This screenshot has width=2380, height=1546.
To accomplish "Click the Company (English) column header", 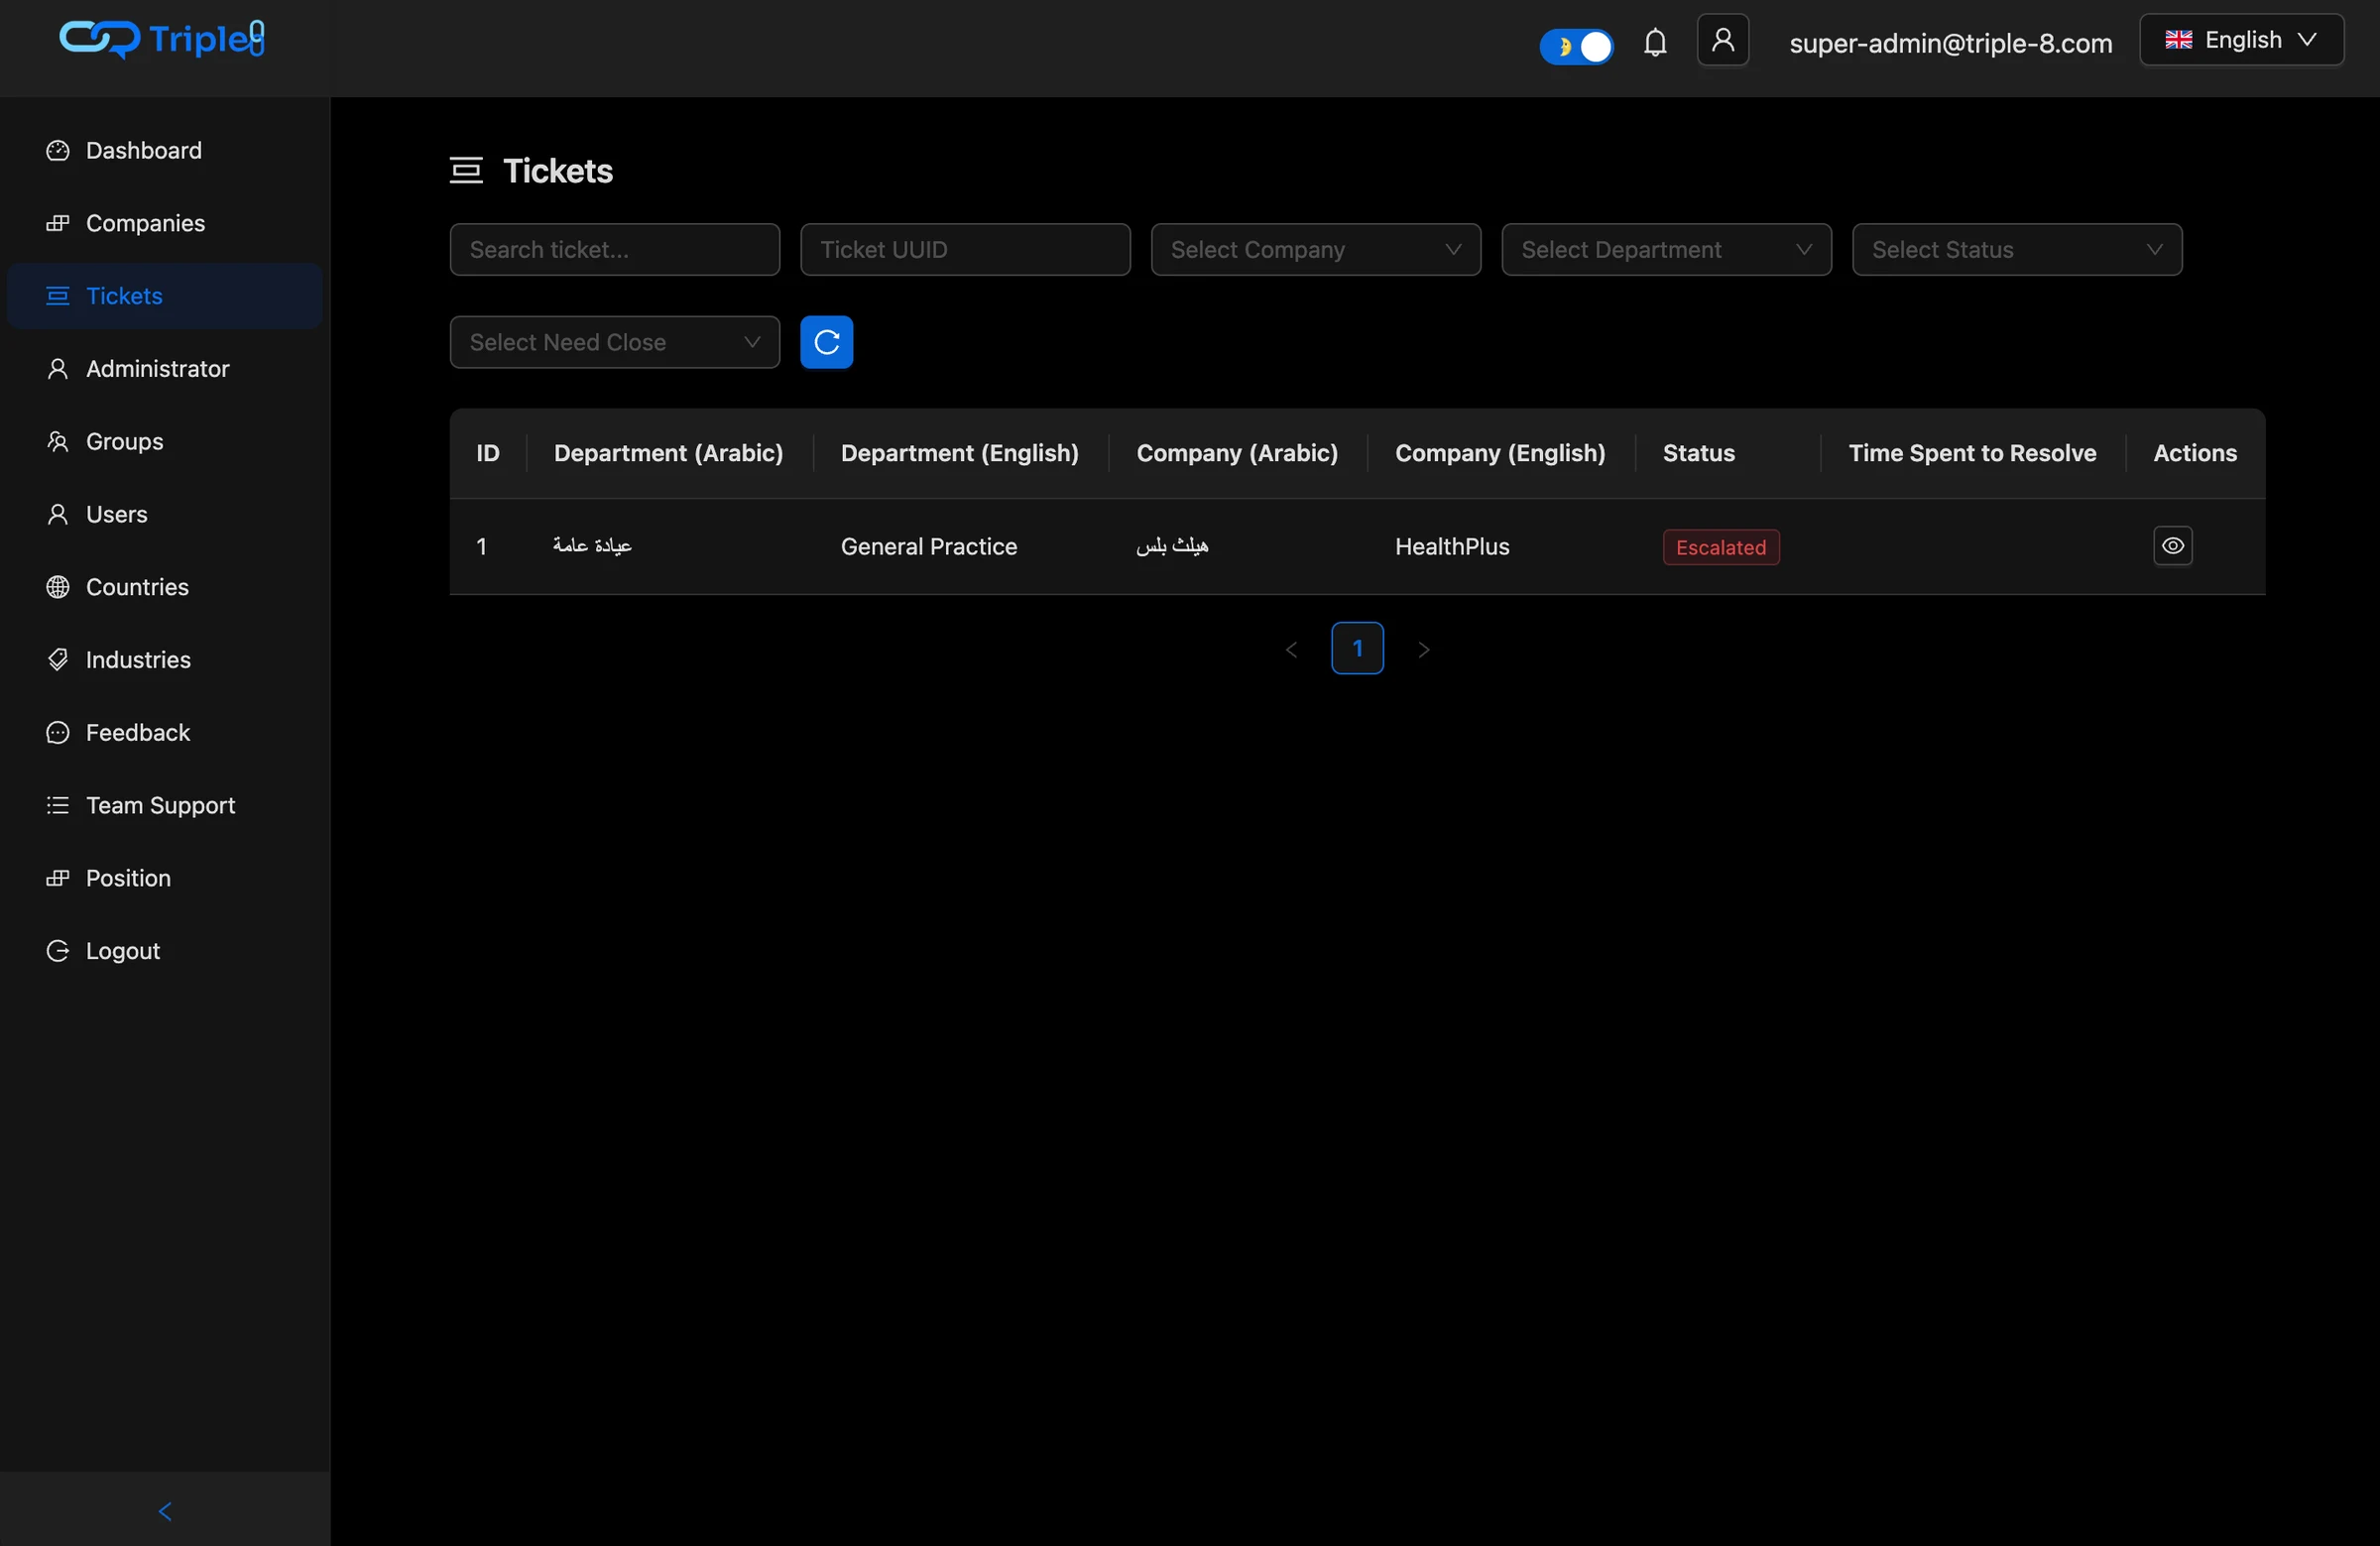I will coord(1500,453).
